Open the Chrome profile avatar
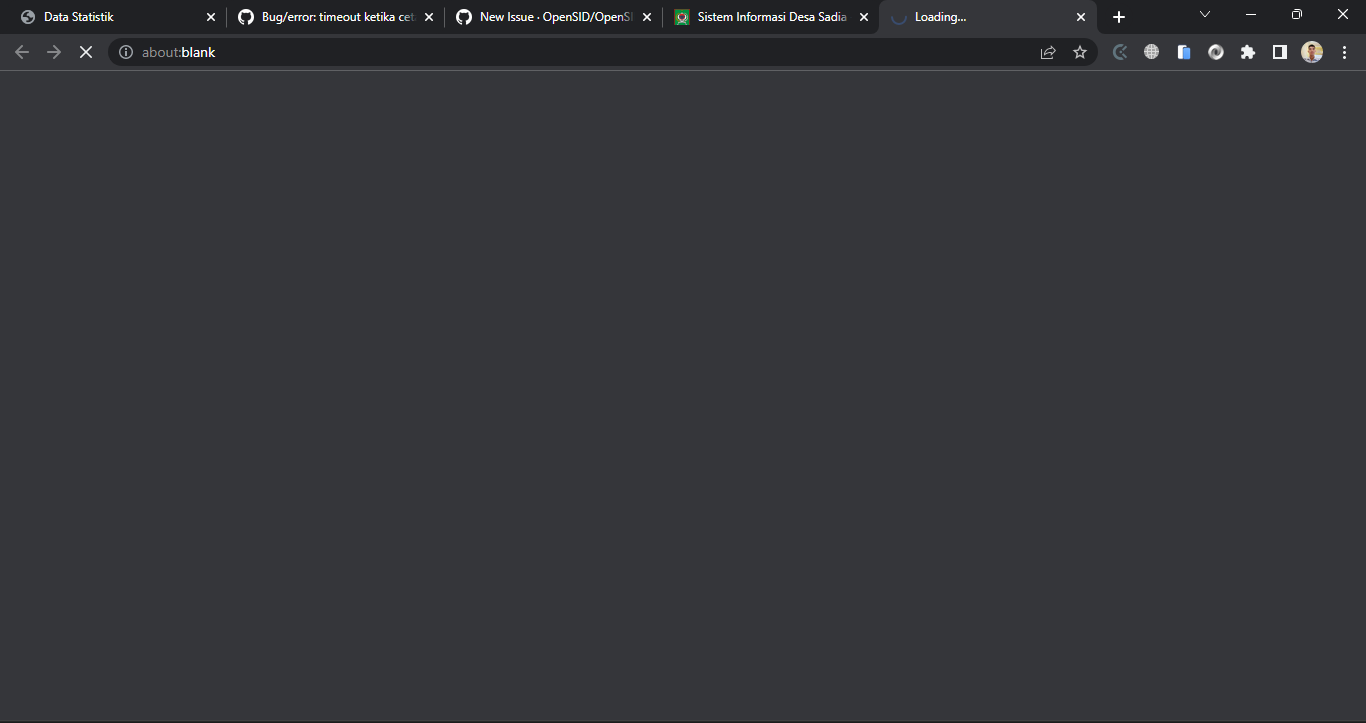This screenshot has height=723, width=1366. 1312,52
